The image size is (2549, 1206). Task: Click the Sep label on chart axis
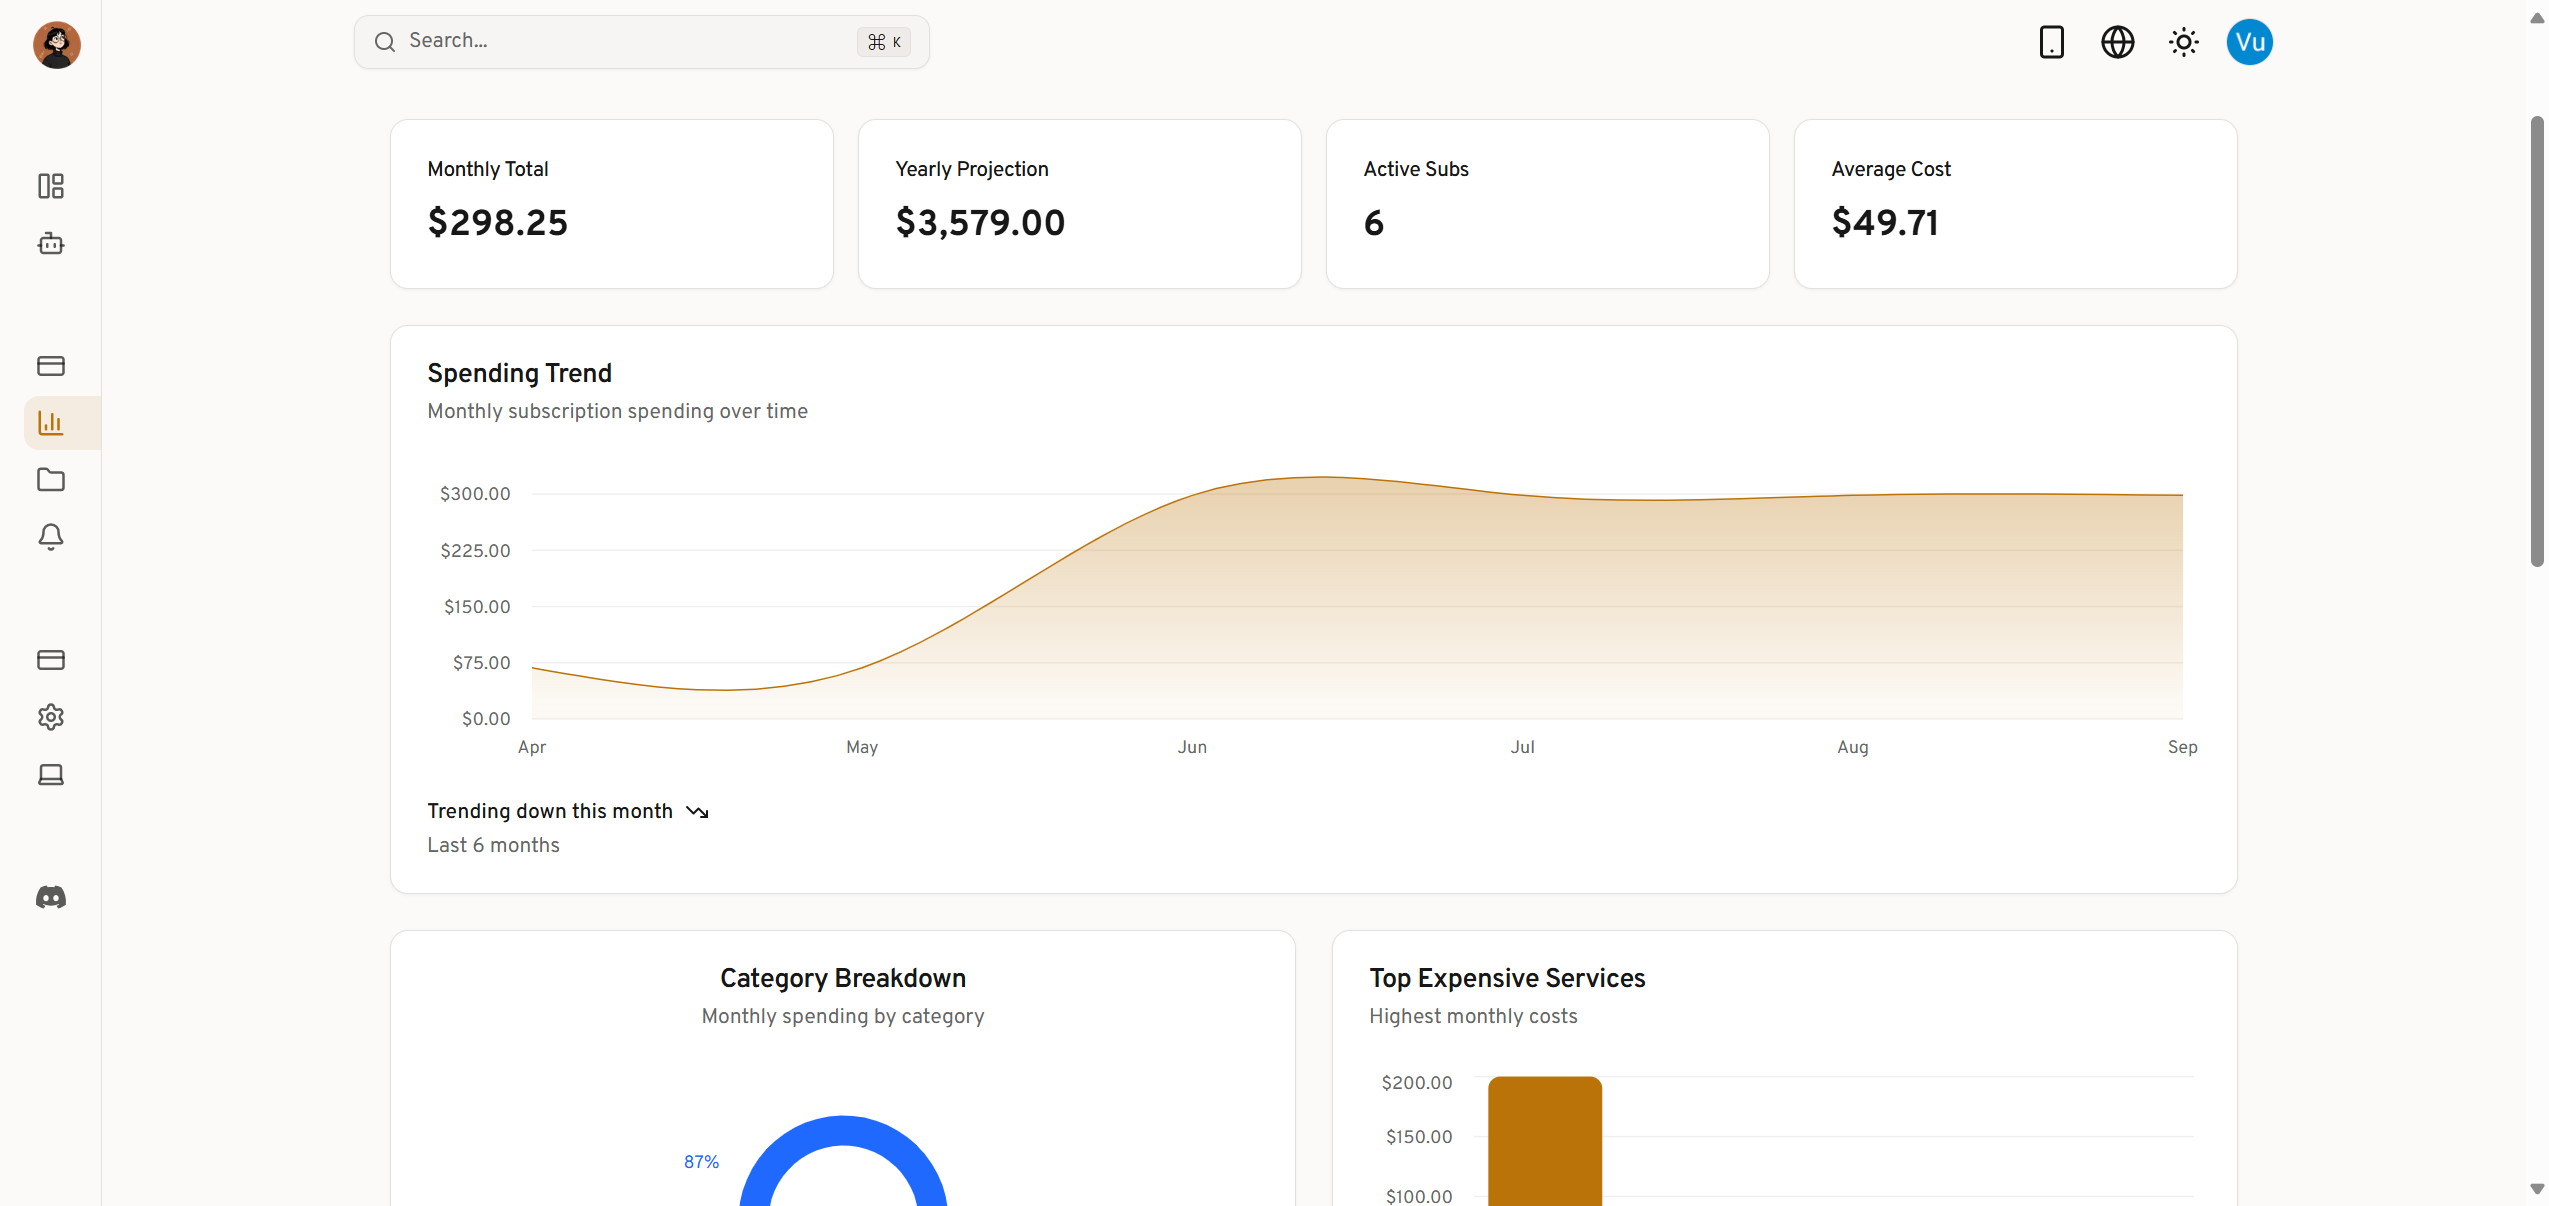click(2183, 747)
